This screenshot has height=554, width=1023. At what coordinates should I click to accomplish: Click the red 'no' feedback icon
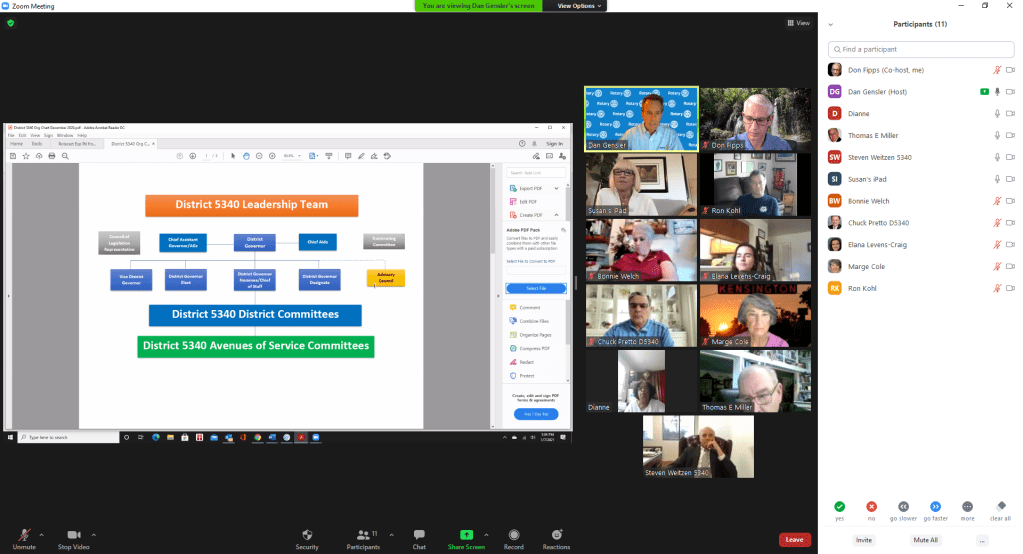(x=871, y=506)
